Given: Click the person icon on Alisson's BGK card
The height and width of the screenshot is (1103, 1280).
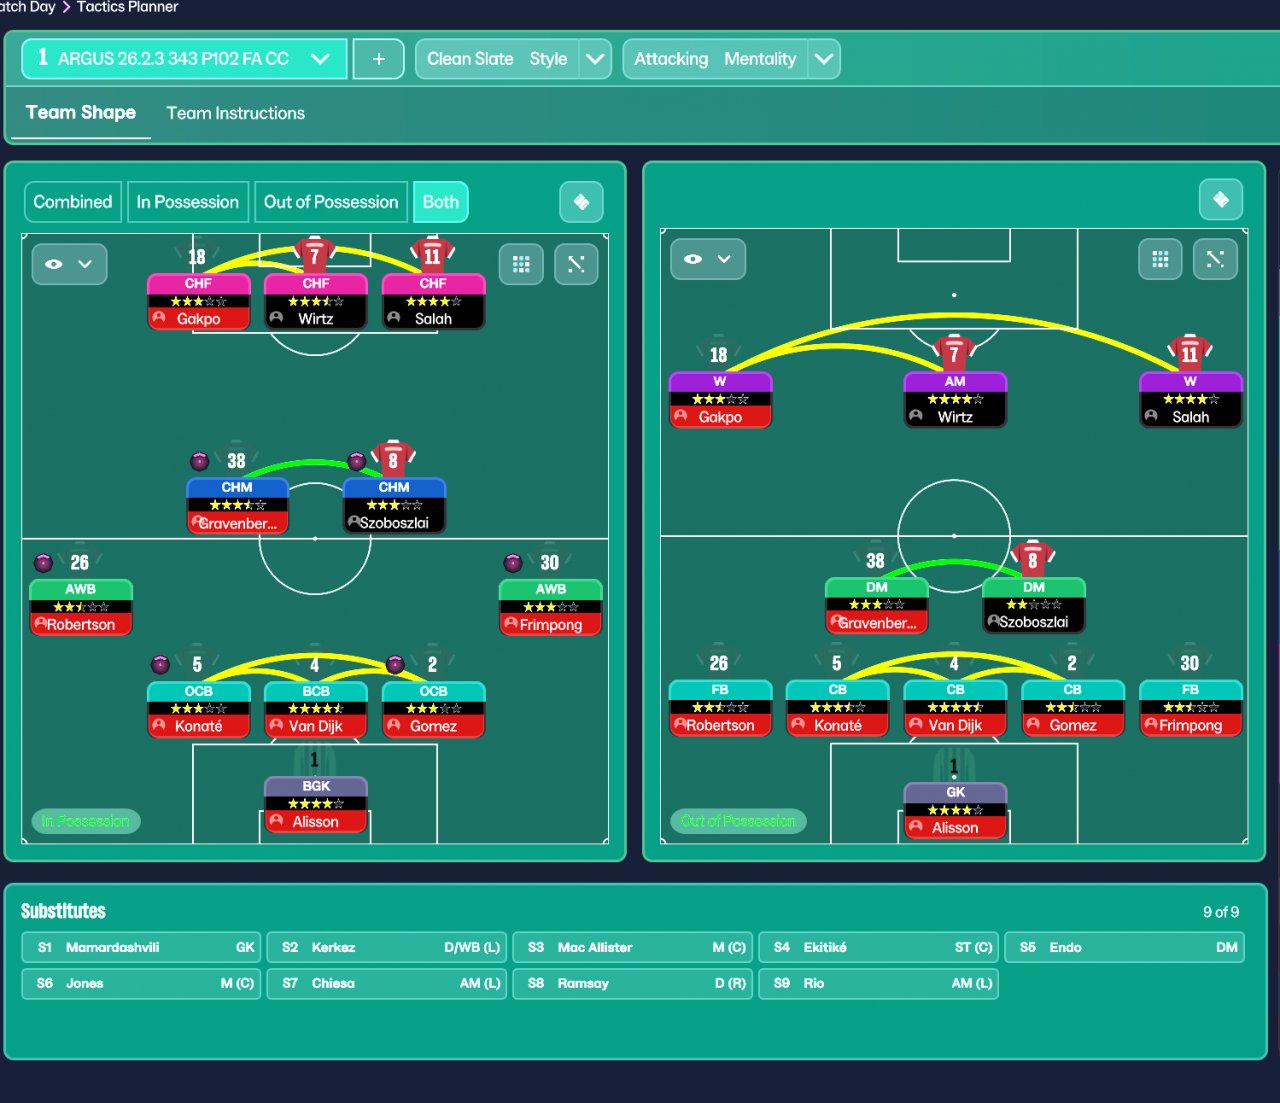Looking at the screenshot, I should coord(276,821).
